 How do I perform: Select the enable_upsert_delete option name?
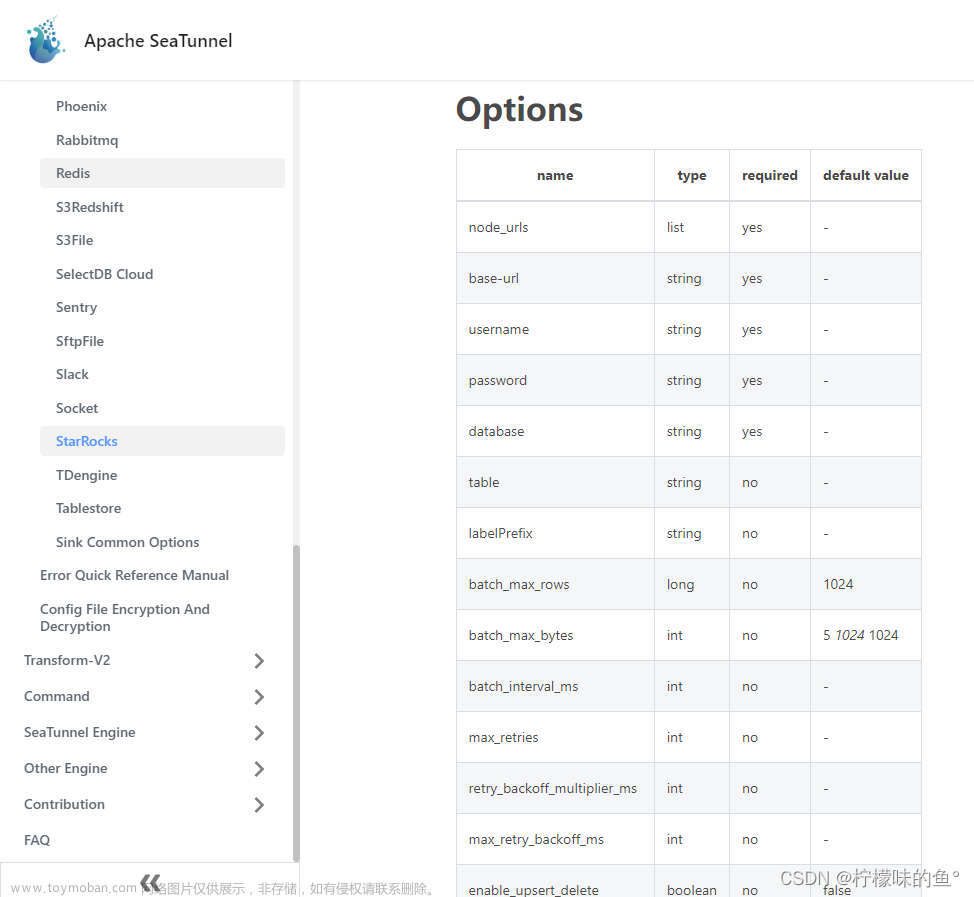534,890
